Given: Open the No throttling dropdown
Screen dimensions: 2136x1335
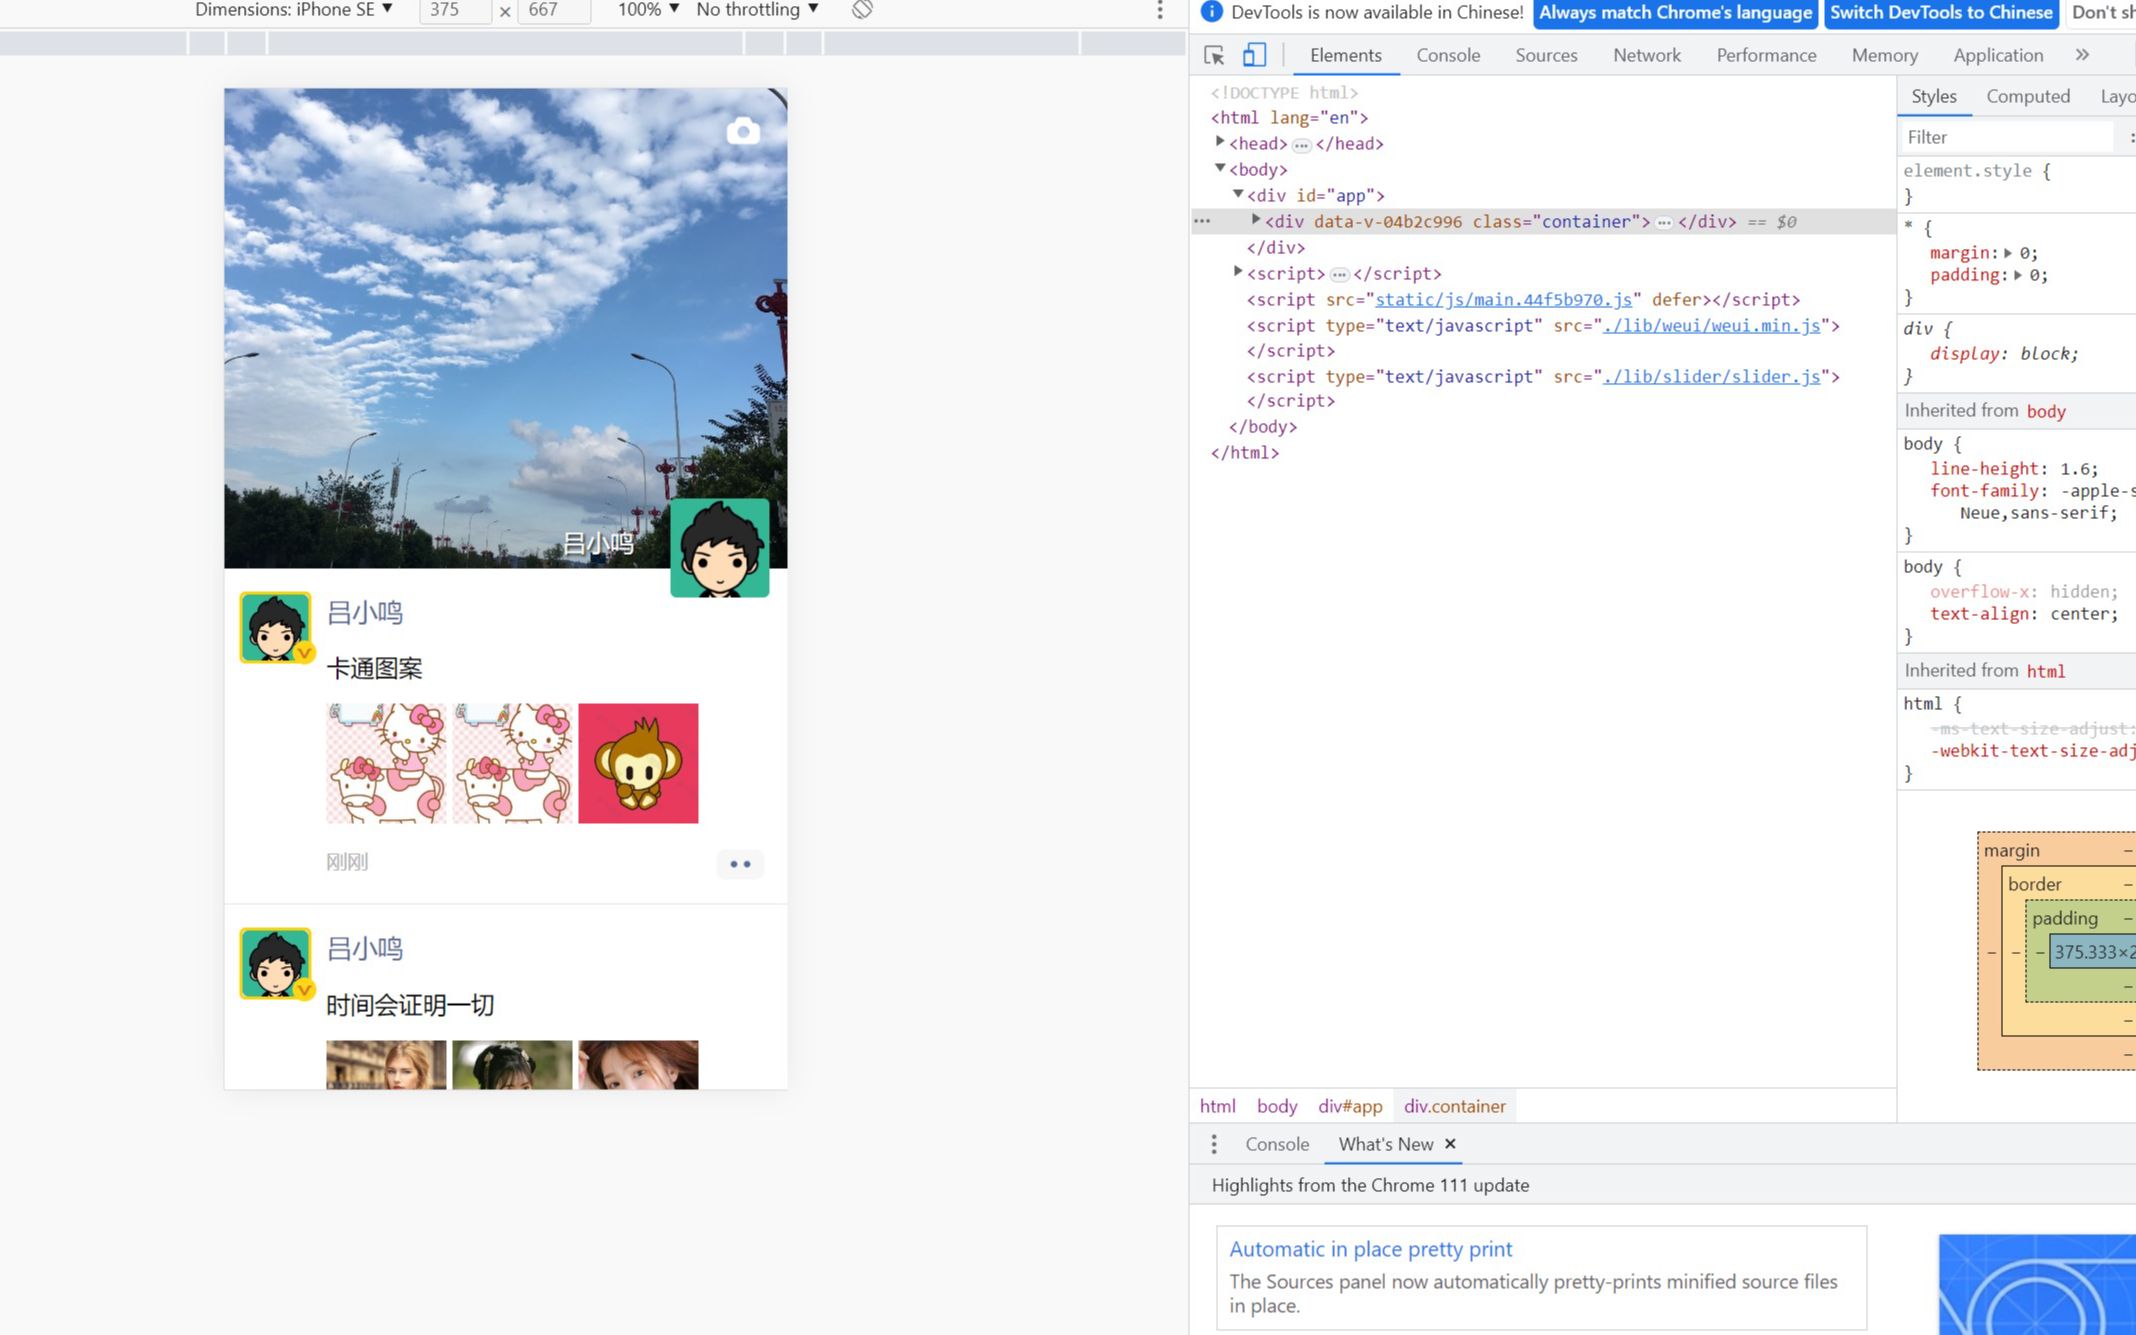Looking at the screenshot, I should click(x=757, y=10).
